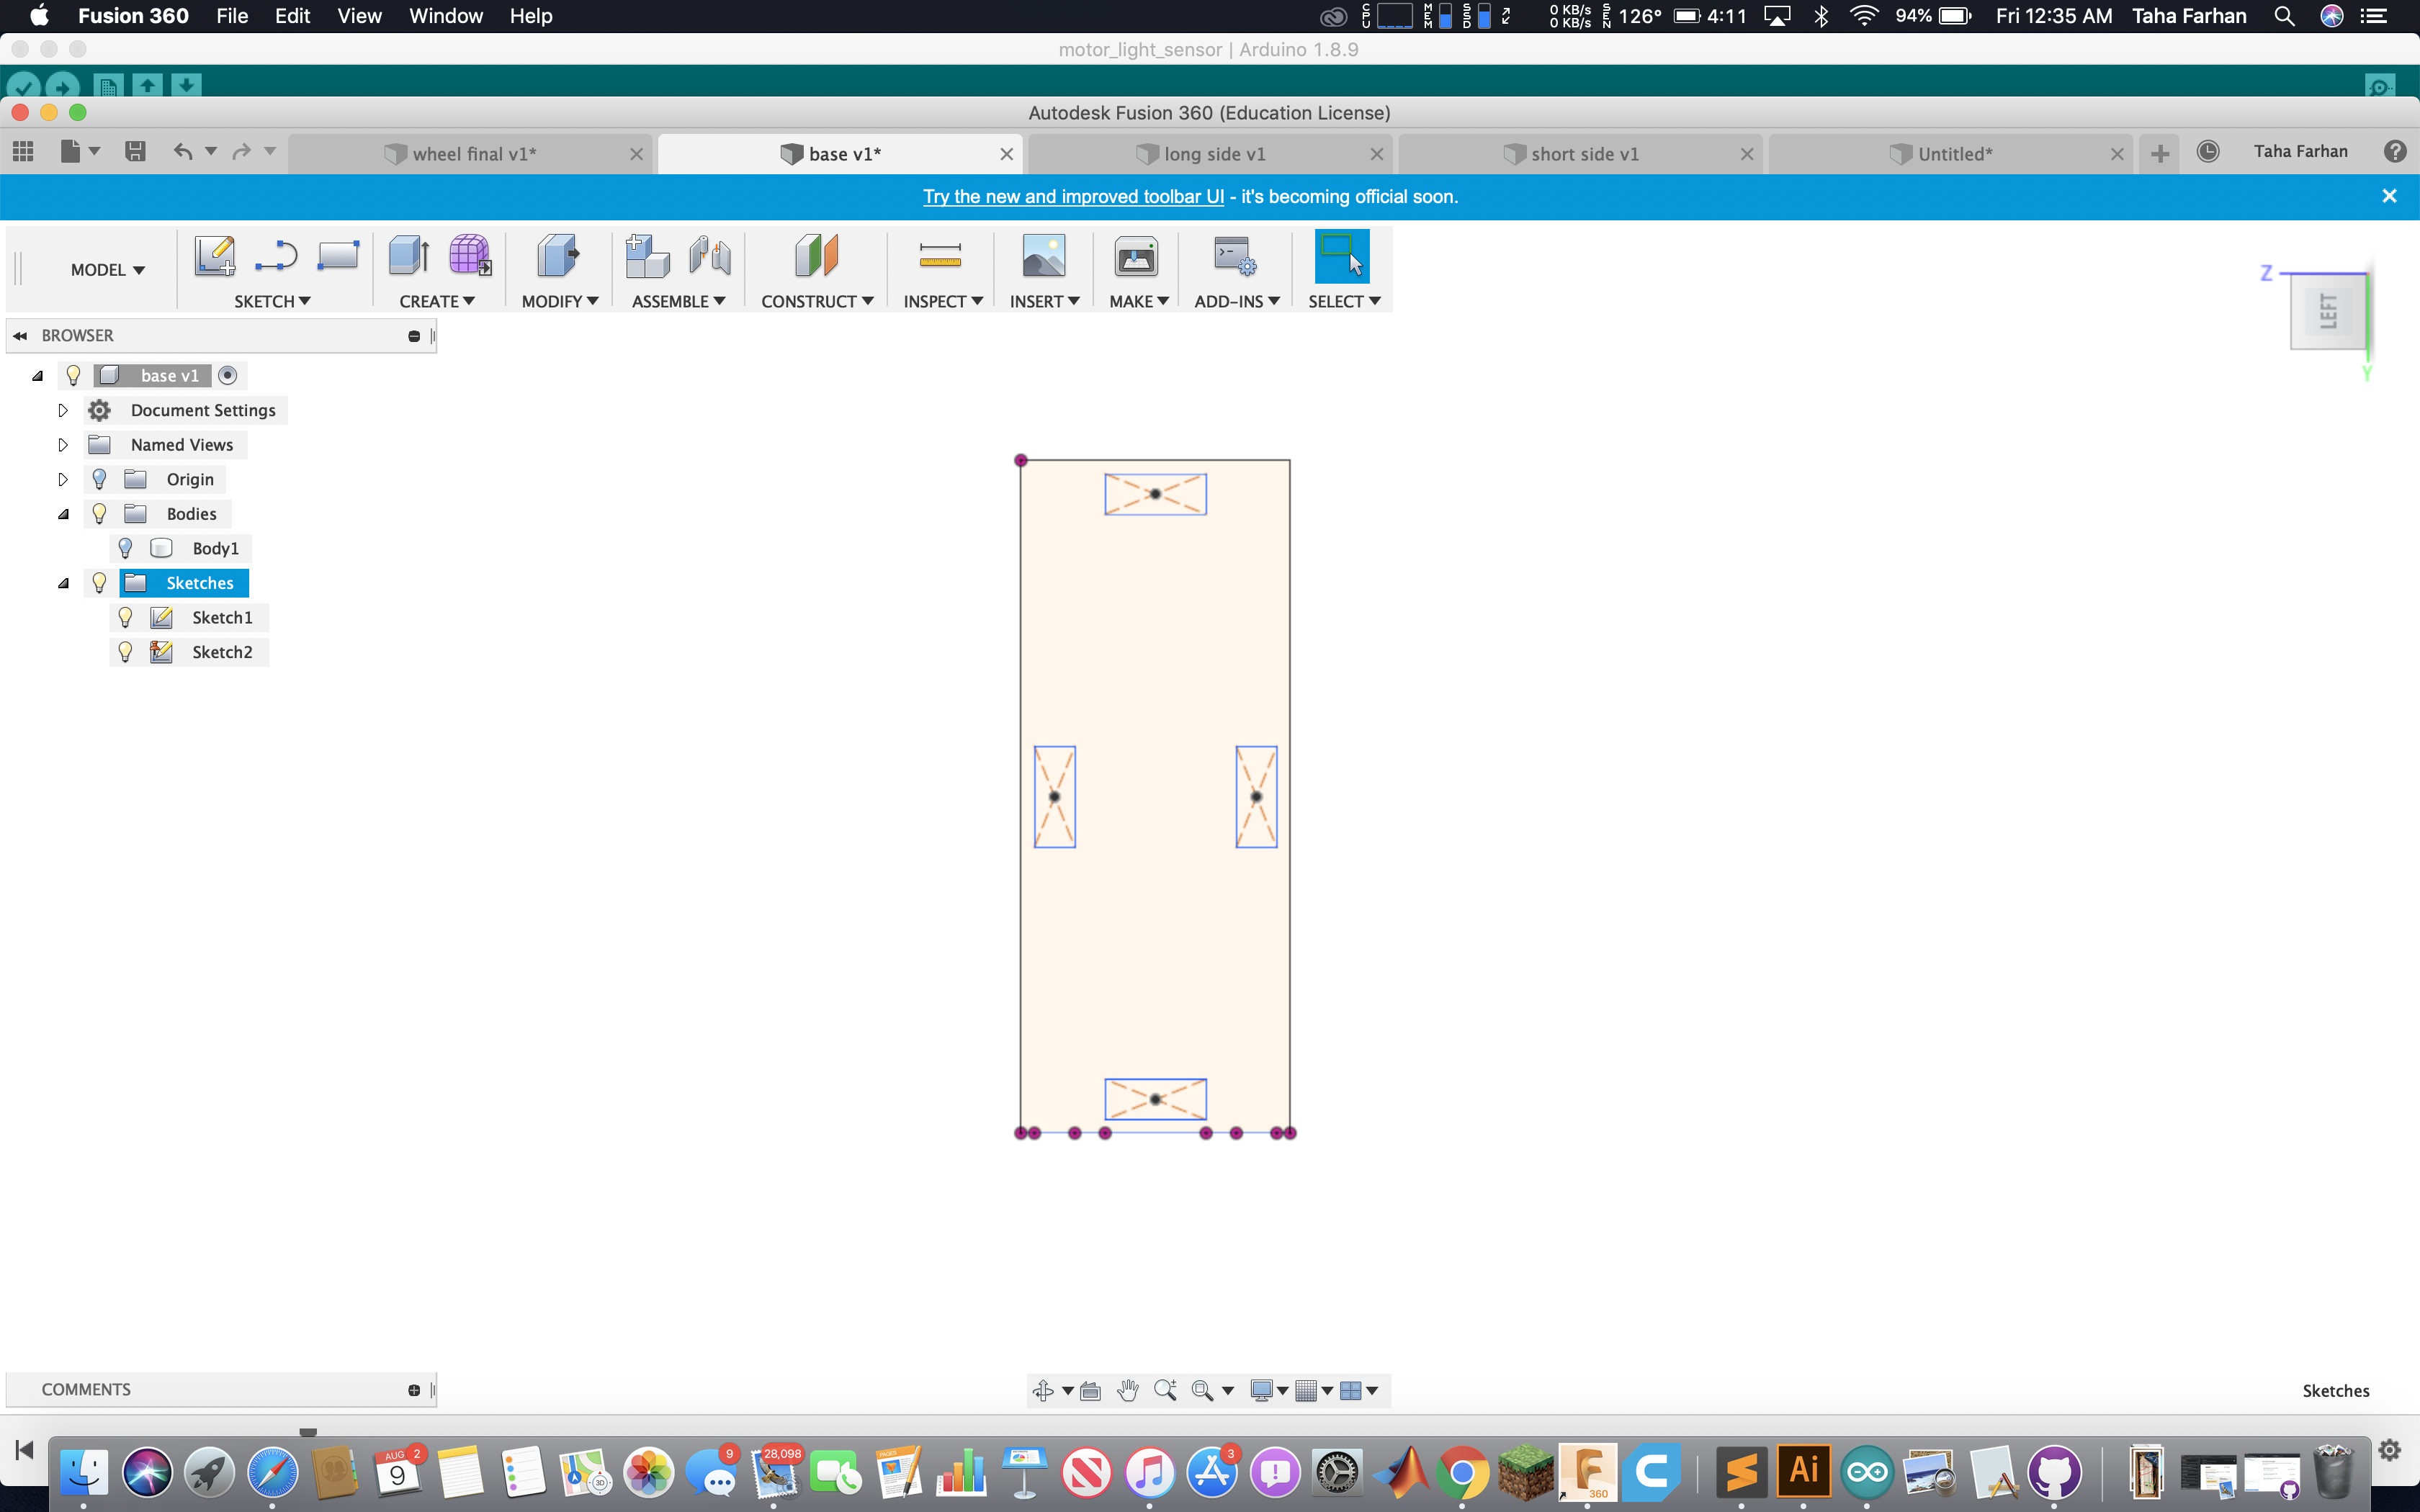Click the Extrude tool icon

(x=409, y=256)
